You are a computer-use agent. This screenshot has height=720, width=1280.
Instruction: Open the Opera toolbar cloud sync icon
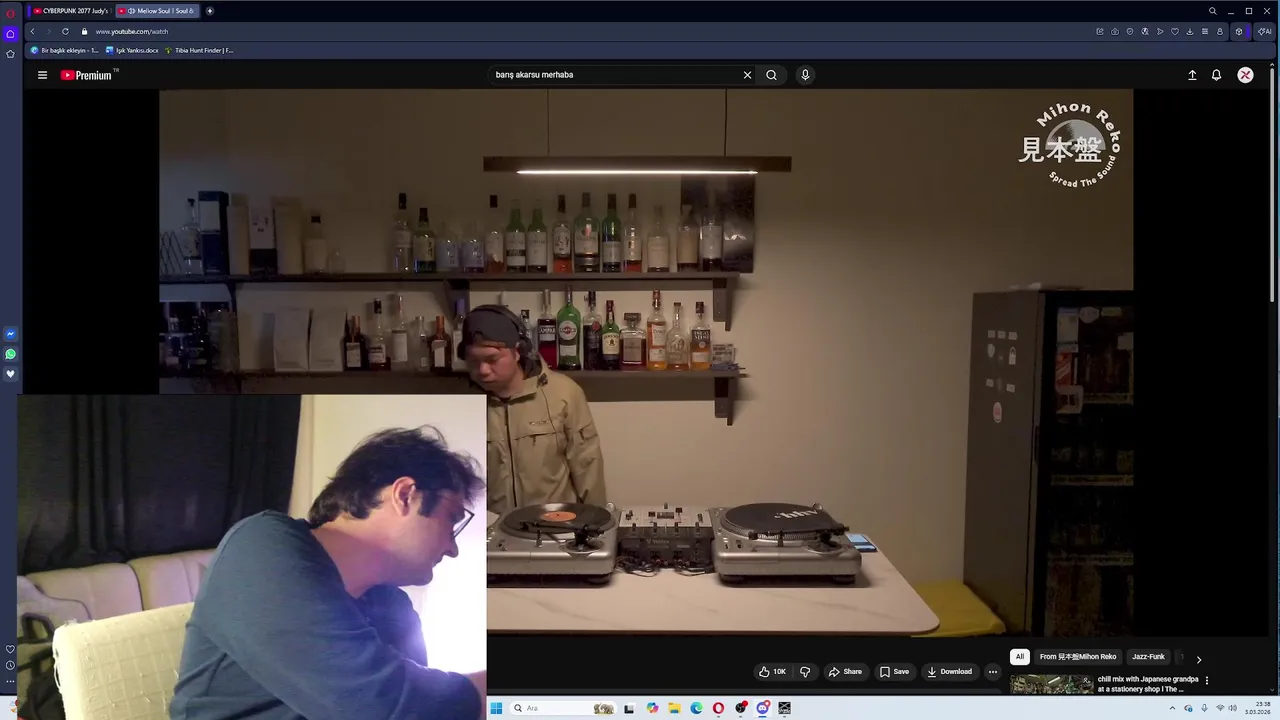click(1114, 32)
